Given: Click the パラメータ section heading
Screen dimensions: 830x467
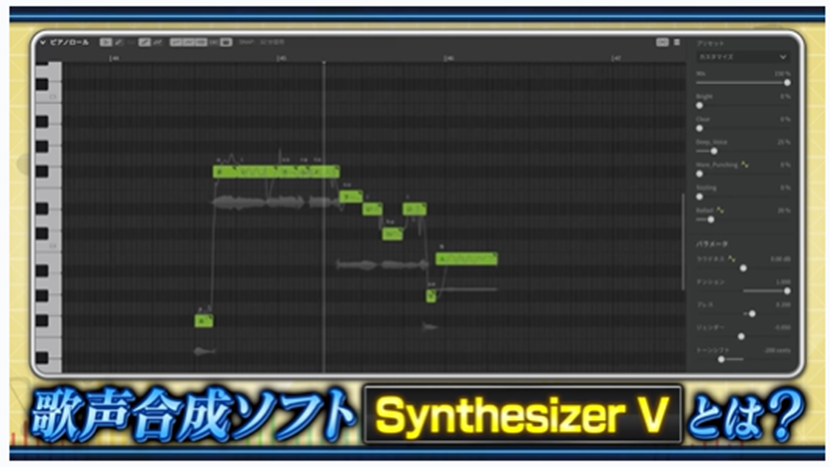Looking at the screenshot, I should (709, 243).
